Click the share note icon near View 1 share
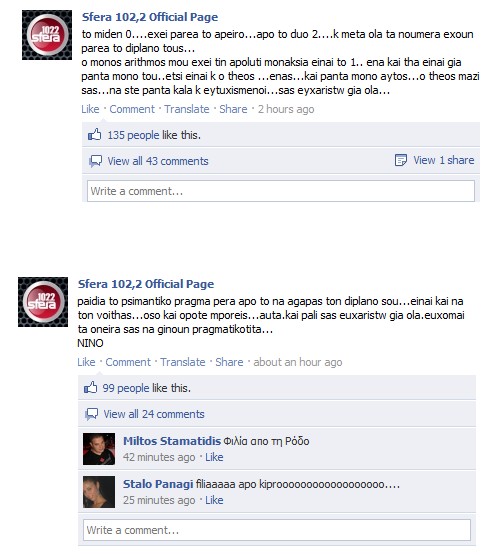Viewport: 500px width, 555px height. (401, 160)
